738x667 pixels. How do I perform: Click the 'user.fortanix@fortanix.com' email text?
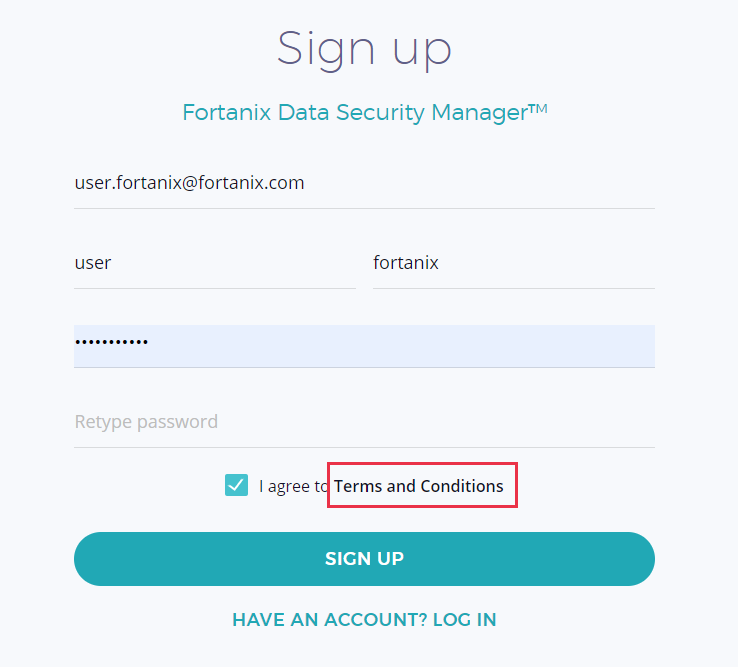point(190,183)
